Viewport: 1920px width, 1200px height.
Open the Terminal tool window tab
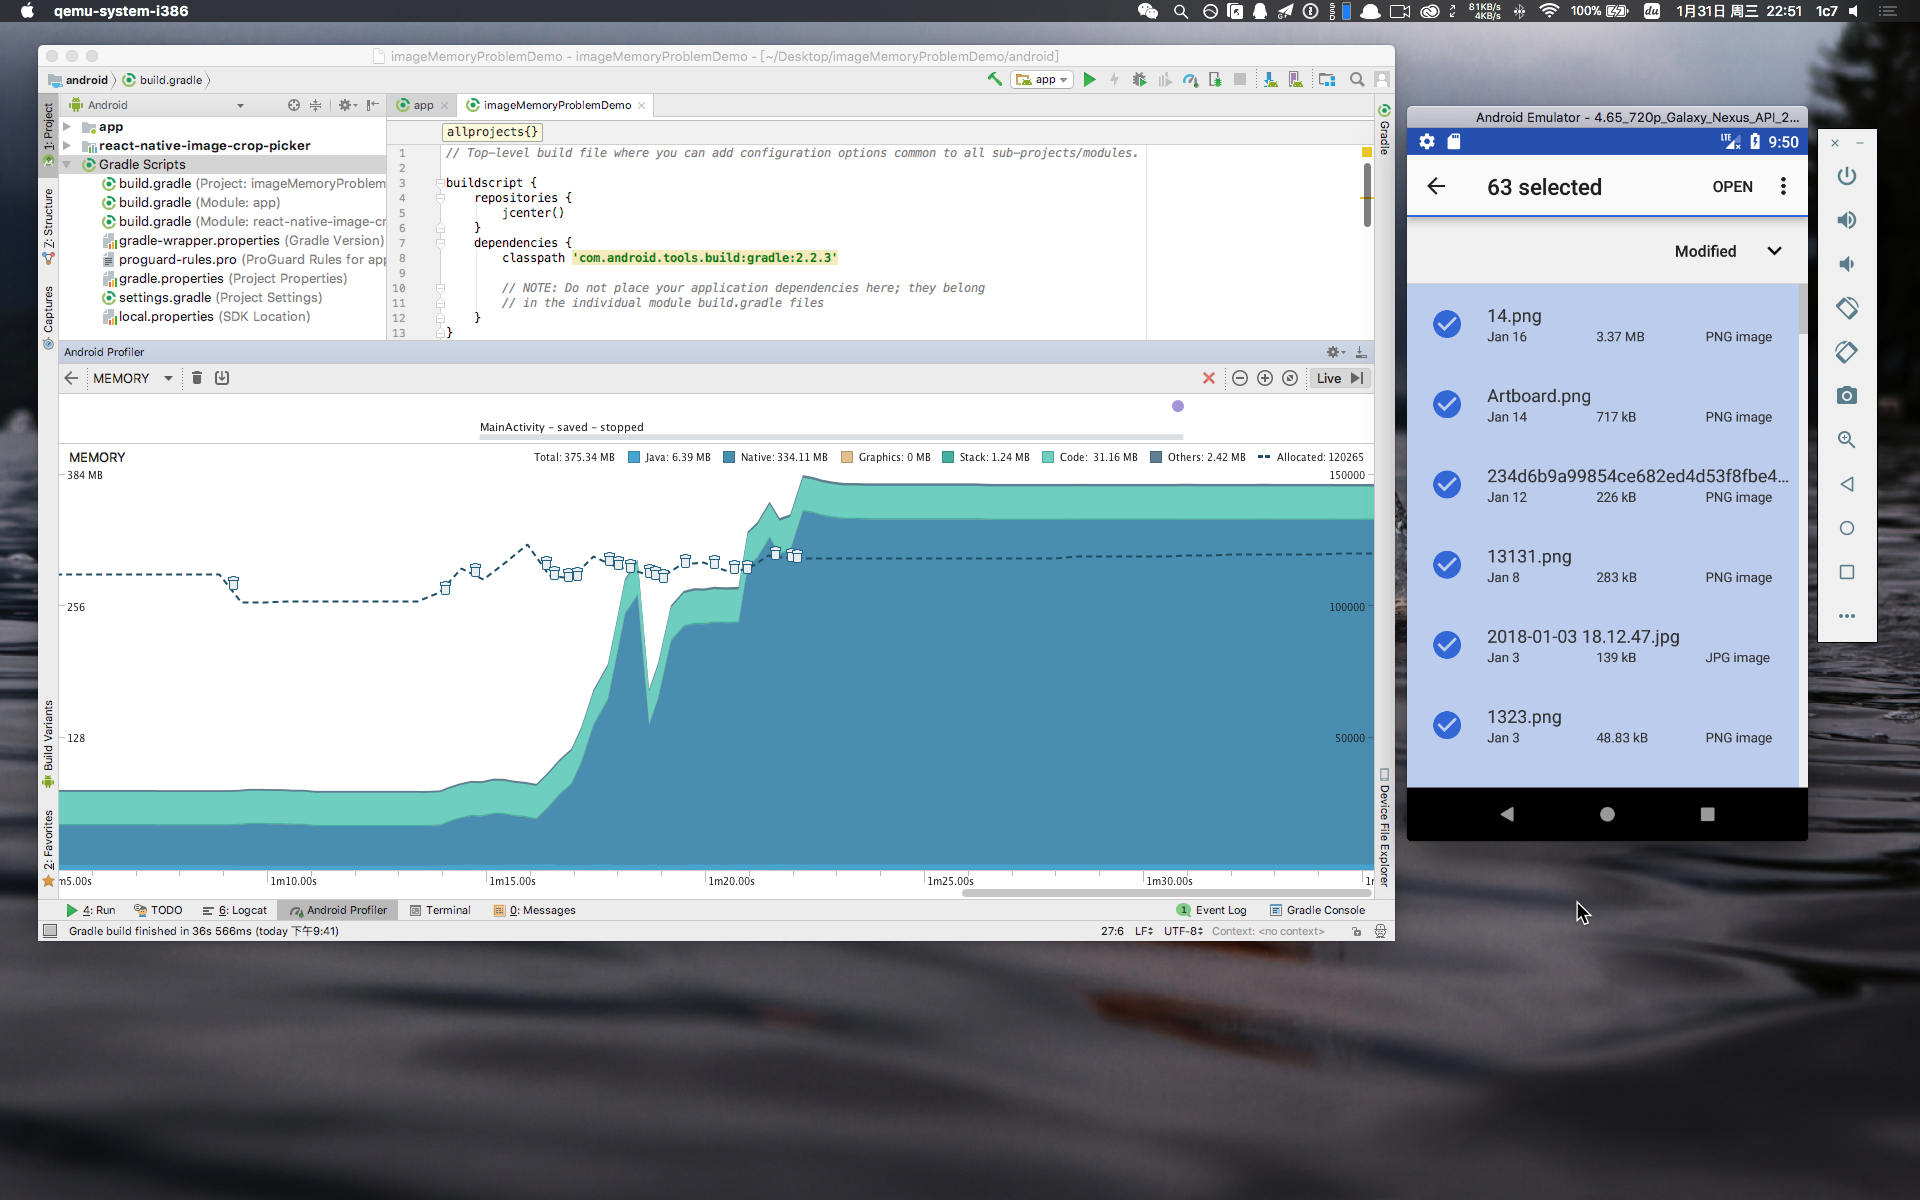pyautogui.click(x=440, y=910)
